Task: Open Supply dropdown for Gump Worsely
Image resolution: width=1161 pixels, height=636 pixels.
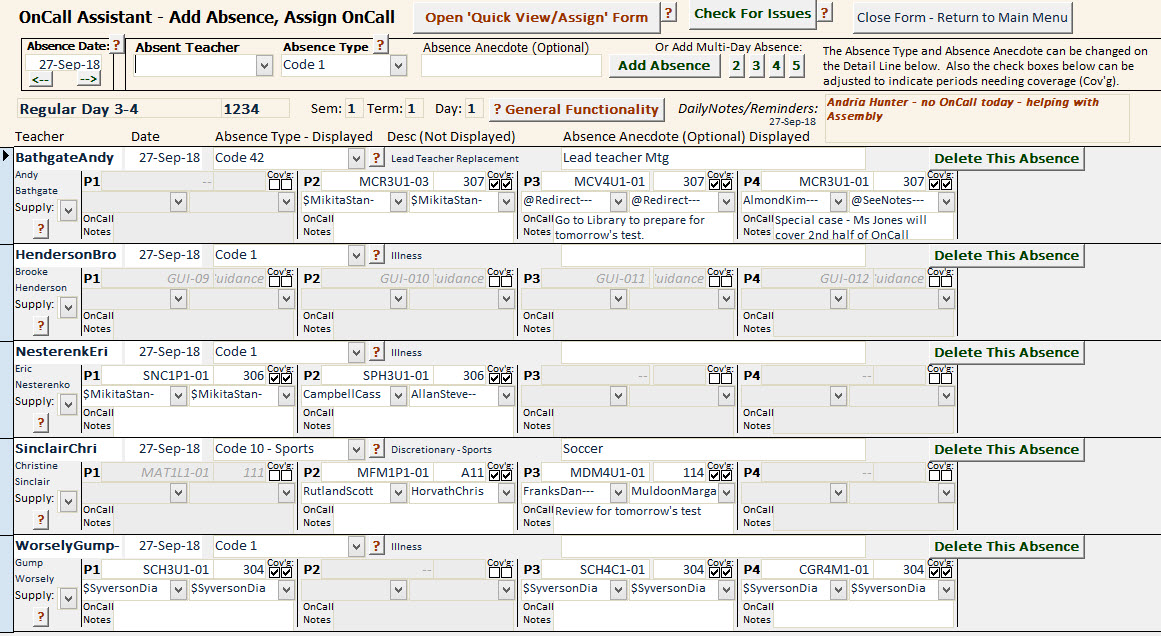Action: point(68,598)
